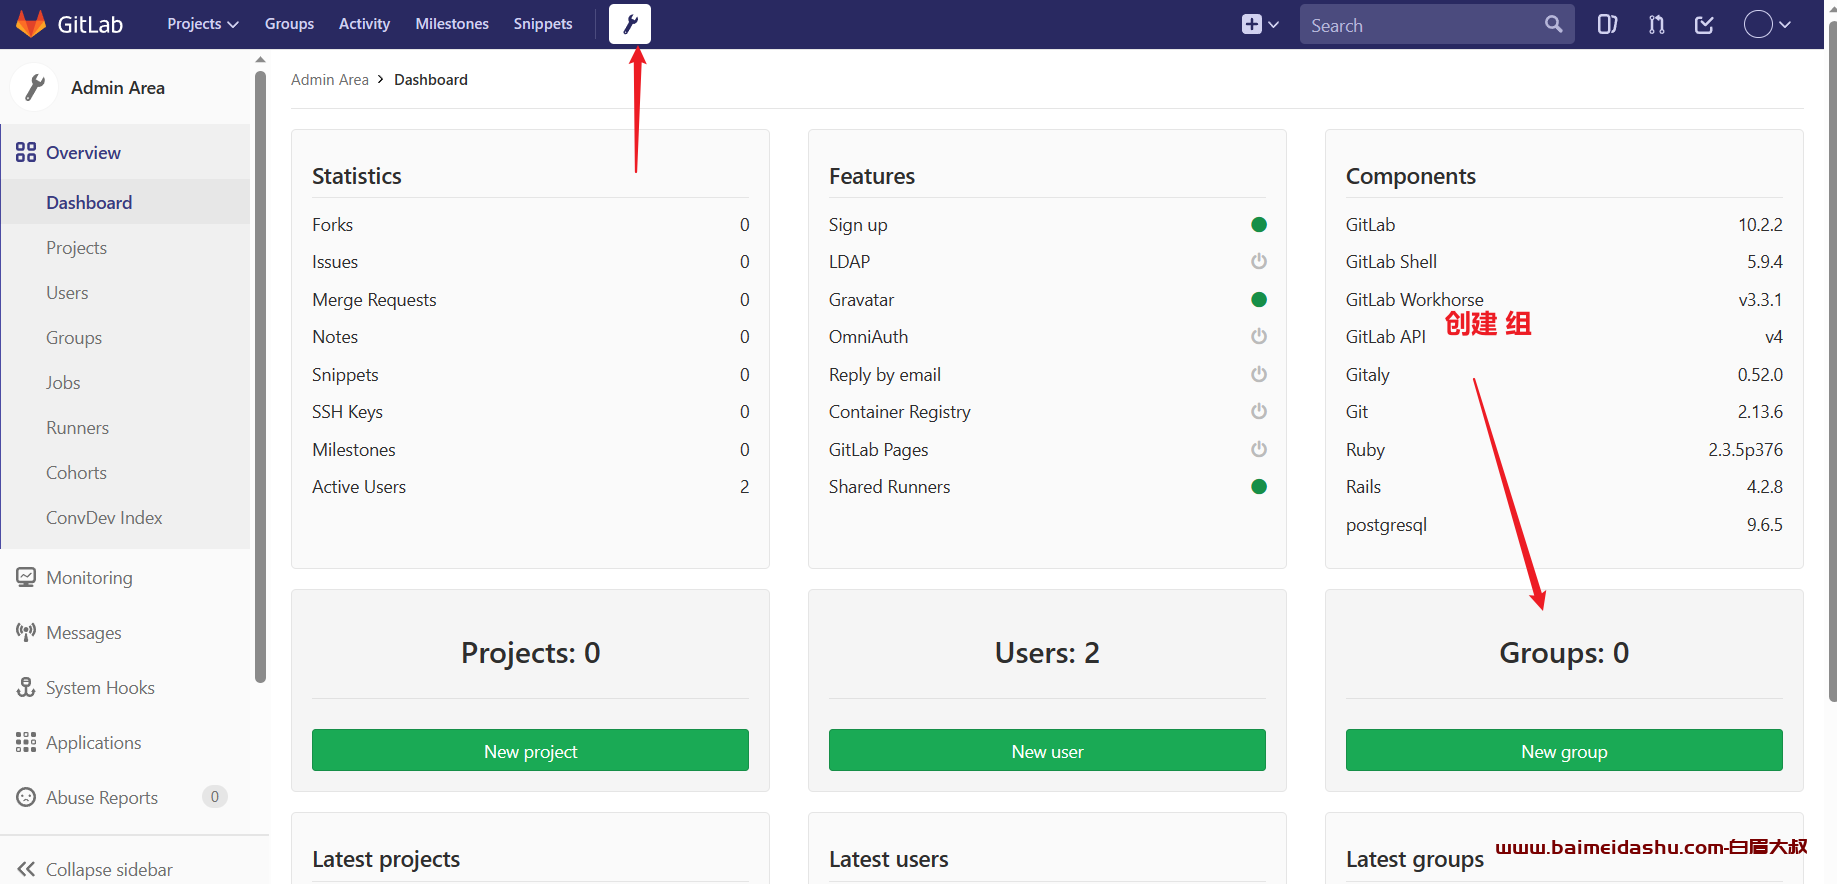Click Admin Area breadcrumb link

click(x=330, y=80)
